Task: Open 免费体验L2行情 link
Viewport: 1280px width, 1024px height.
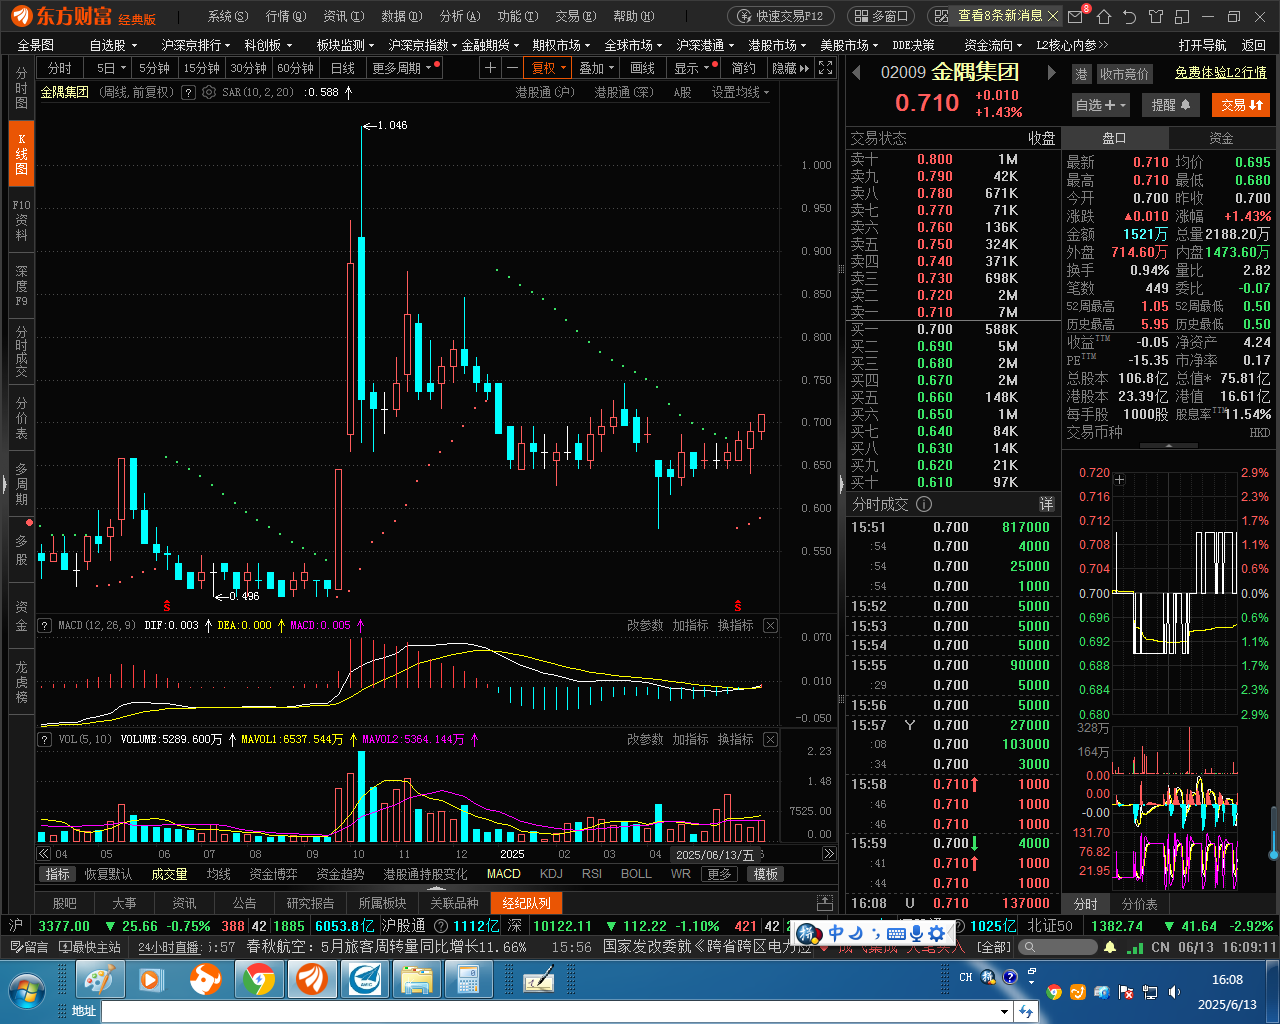Action: (x=1220, y=72)
